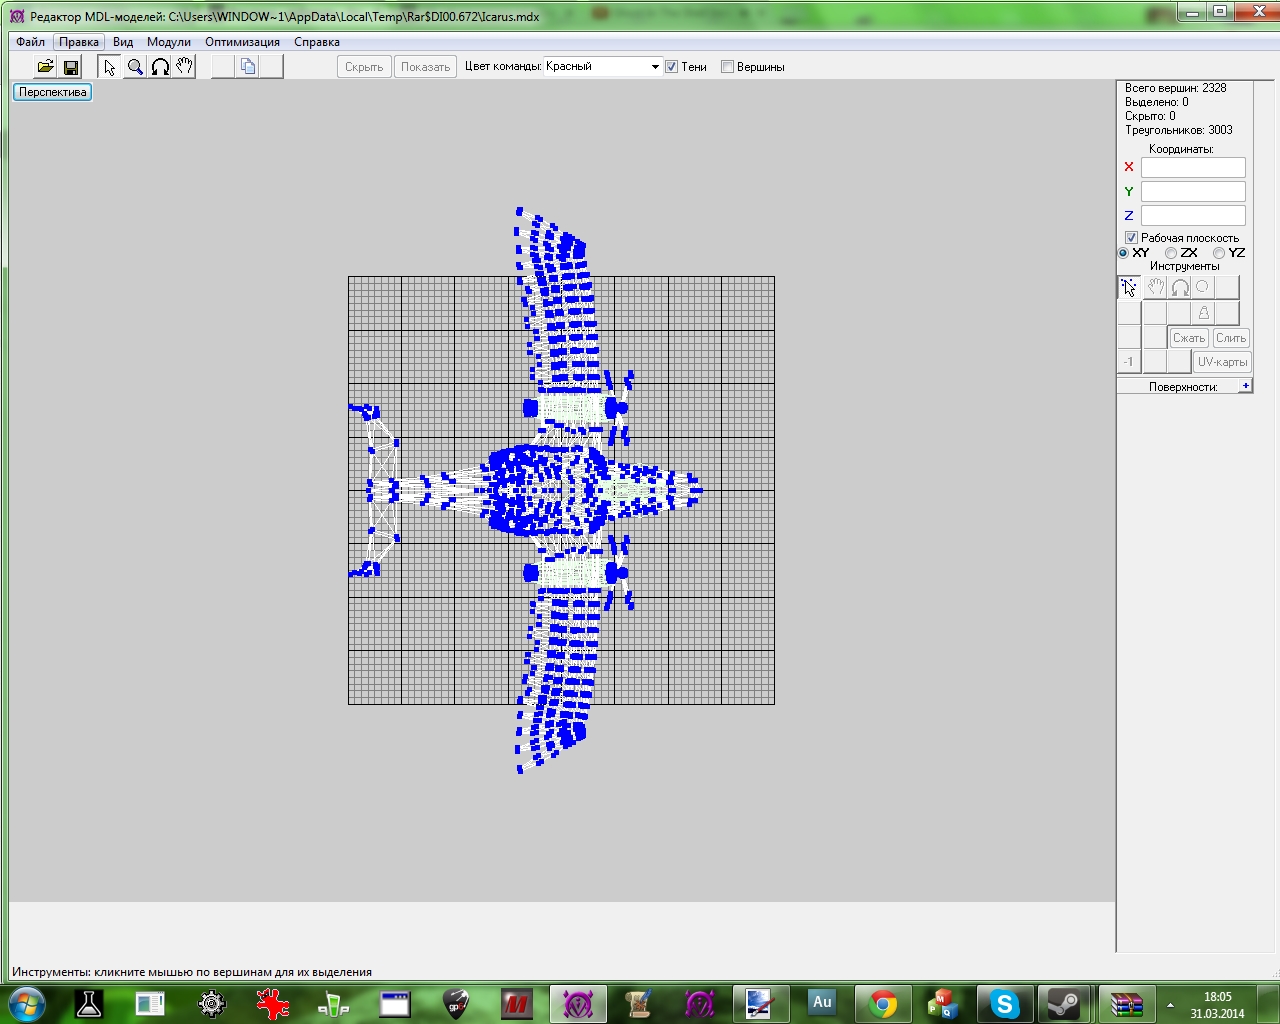Click the X coordinate input field
This screenshot has height=1024, width=1280.
click(1193, 168)
